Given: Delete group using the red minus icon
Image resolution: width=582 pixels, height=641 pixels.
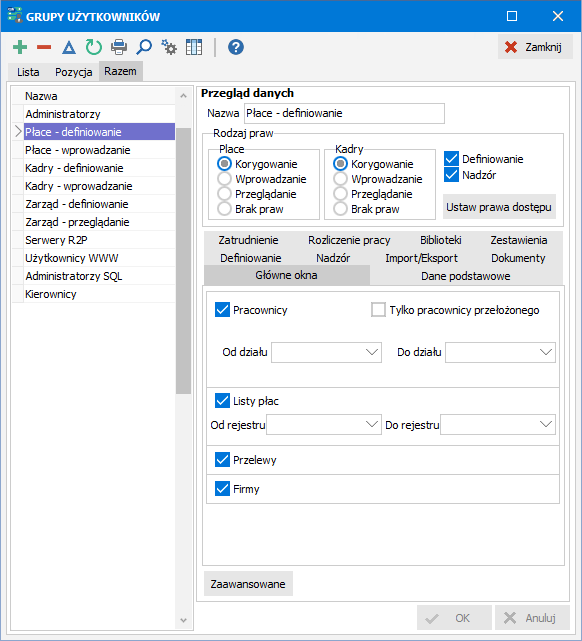Looking at the screenshot, I should point(44,47).
